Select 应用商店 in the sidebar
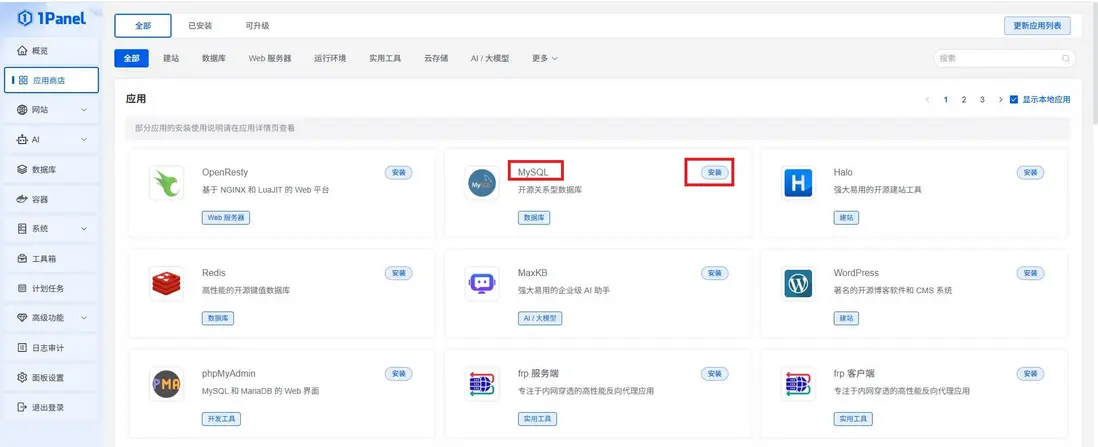This screenshot has height=447, width=1098. point(51,81)
